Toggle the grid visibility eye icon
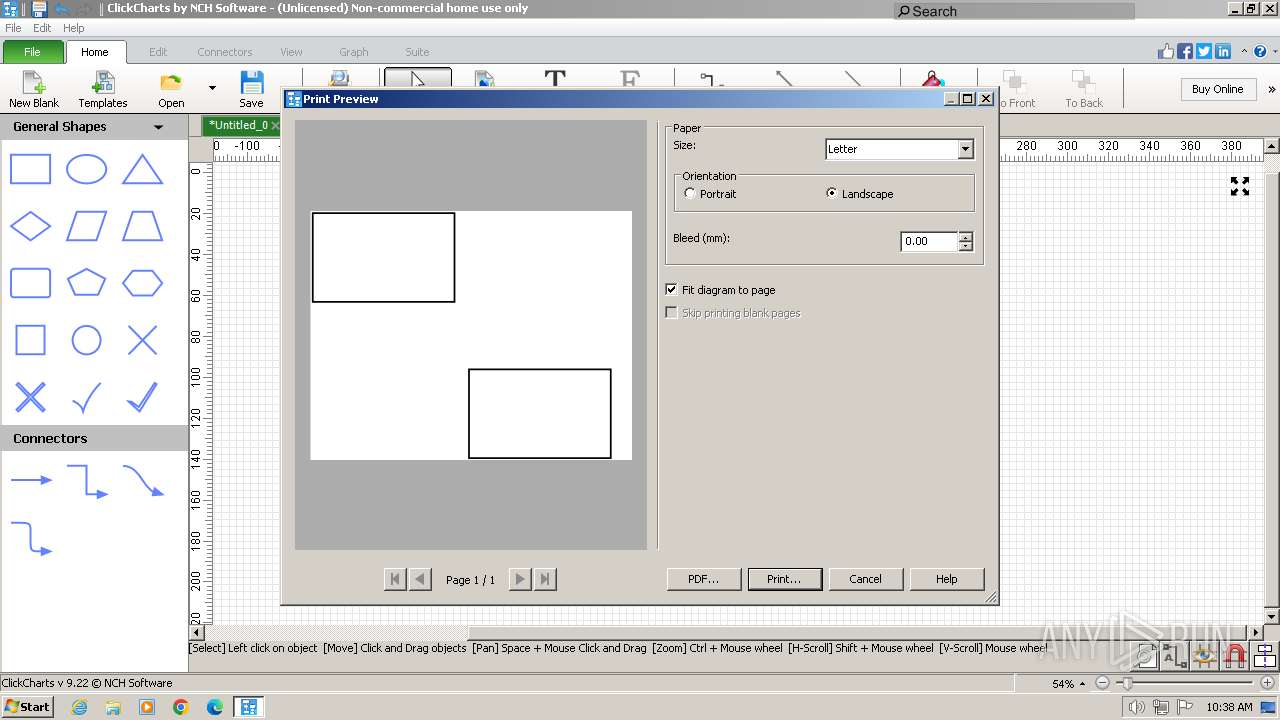The image size is (1280, 720). 1205,656
